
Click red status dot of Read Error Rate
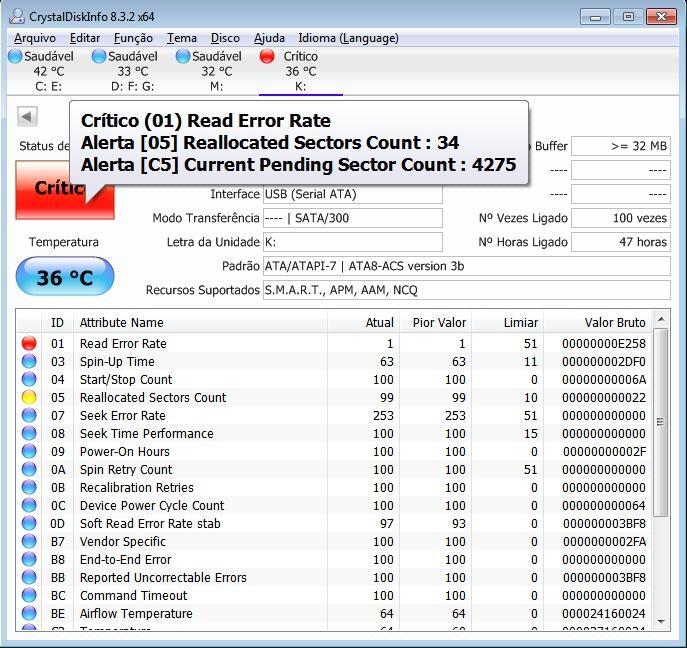29,343
